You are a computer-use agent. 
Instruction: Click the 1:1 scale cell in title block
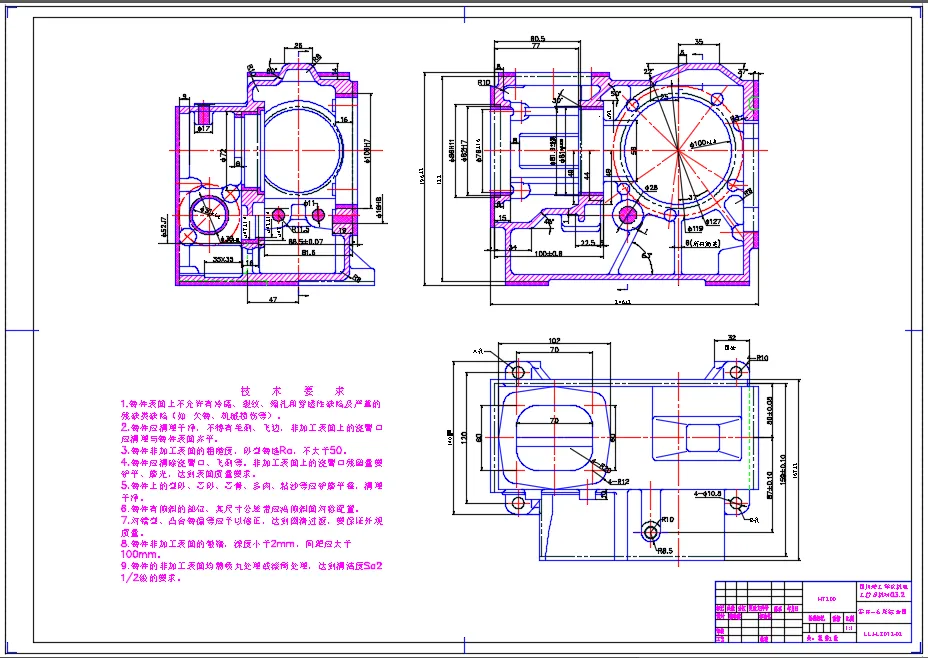click(849, 628)
